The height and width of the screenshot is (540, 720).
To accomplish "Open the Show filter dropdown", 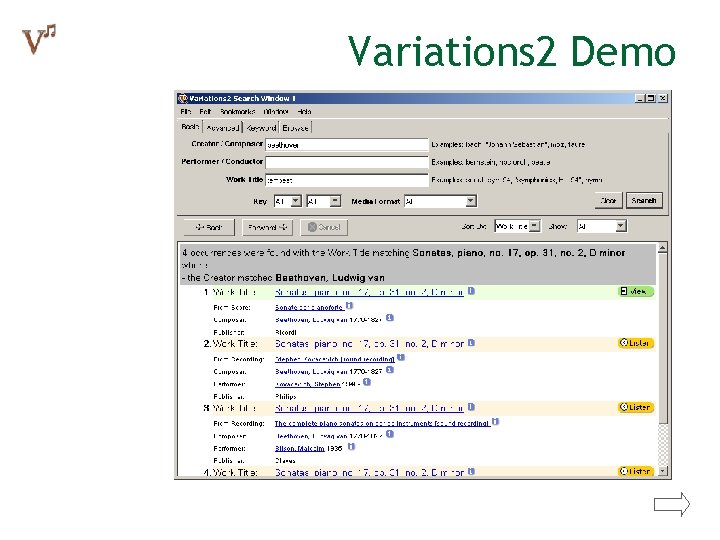I will coord(602,226).
